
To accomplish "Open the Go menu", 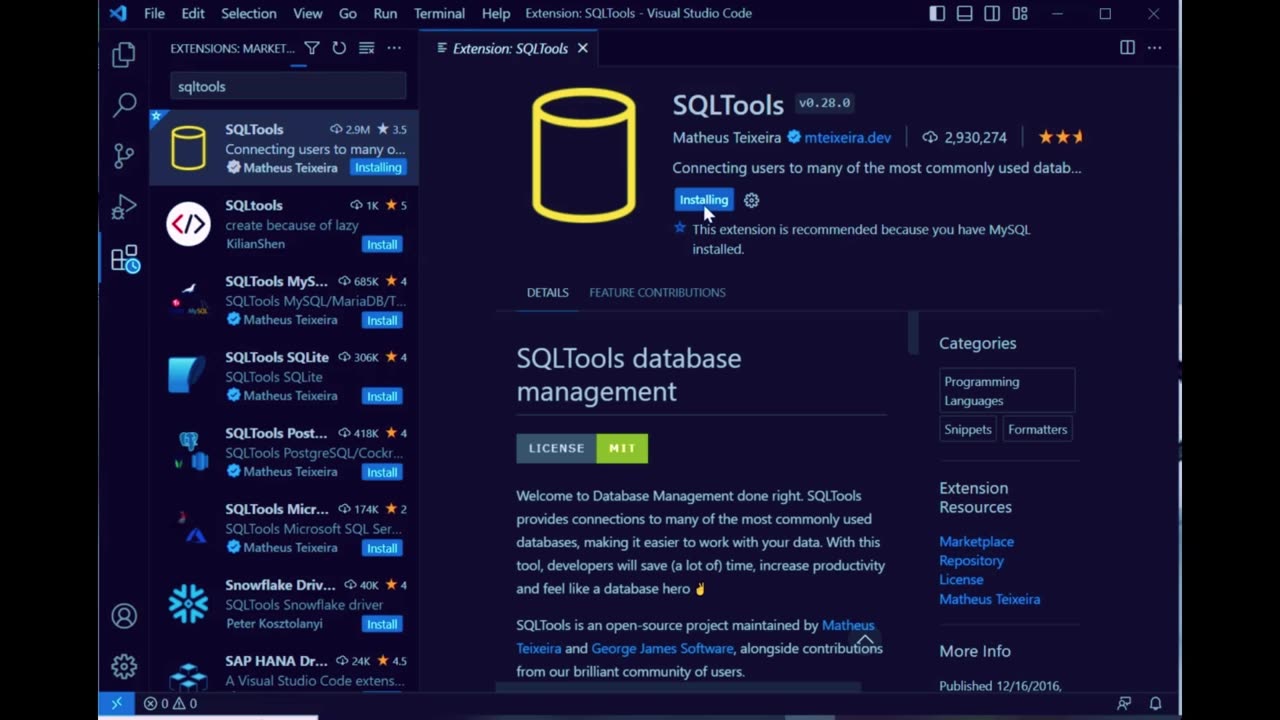I will (347, 13).
